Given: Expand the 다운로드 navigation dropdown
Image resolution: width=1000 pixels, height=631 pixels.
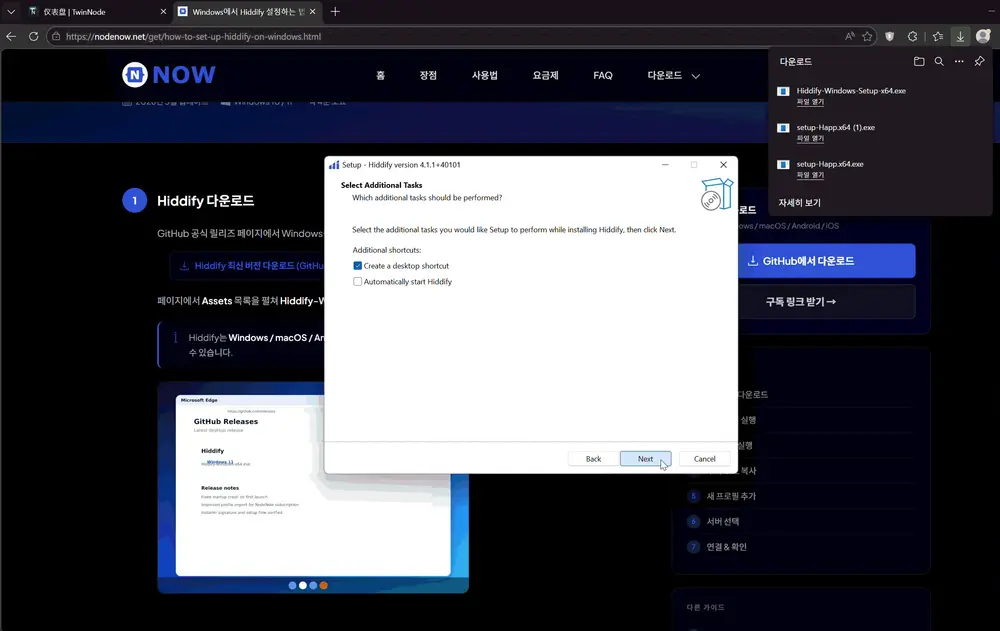Looking at the screenshot, I should tap(673, 75).
